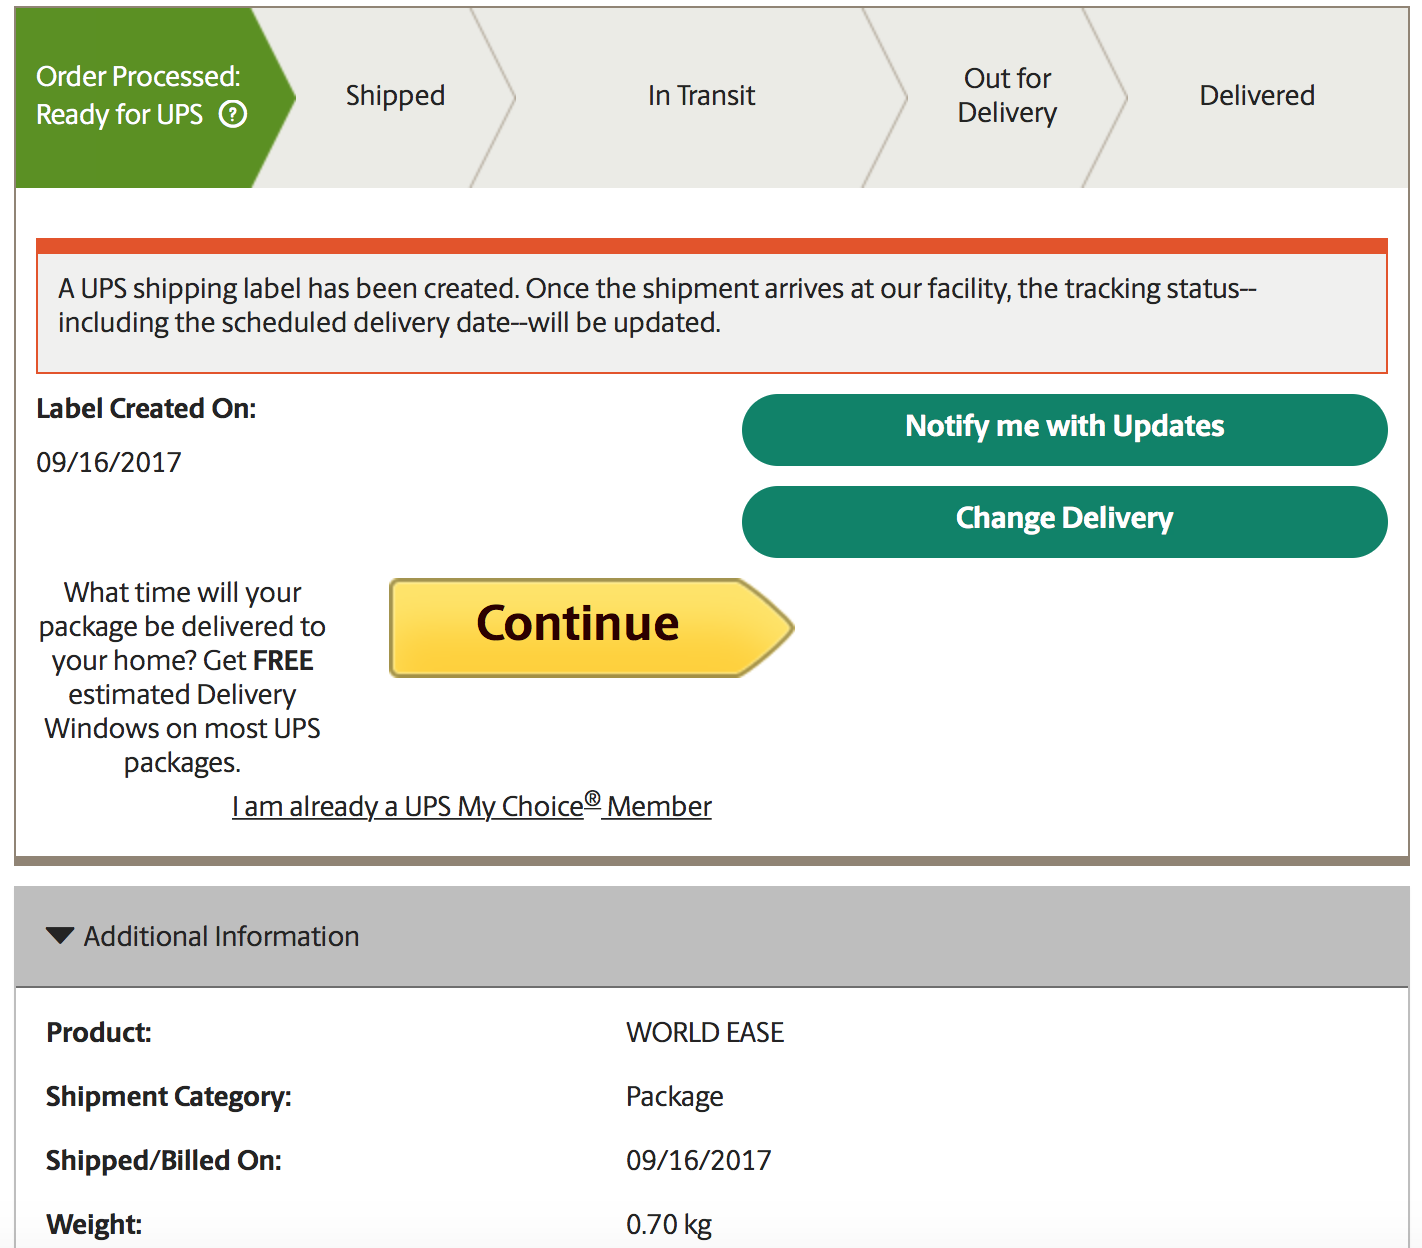Image resolution: width=1422 pixels, height=1248 pixels.
Task: Click Notify me with Updates button
Action: pyautogui.click(x=1065, y=430)
